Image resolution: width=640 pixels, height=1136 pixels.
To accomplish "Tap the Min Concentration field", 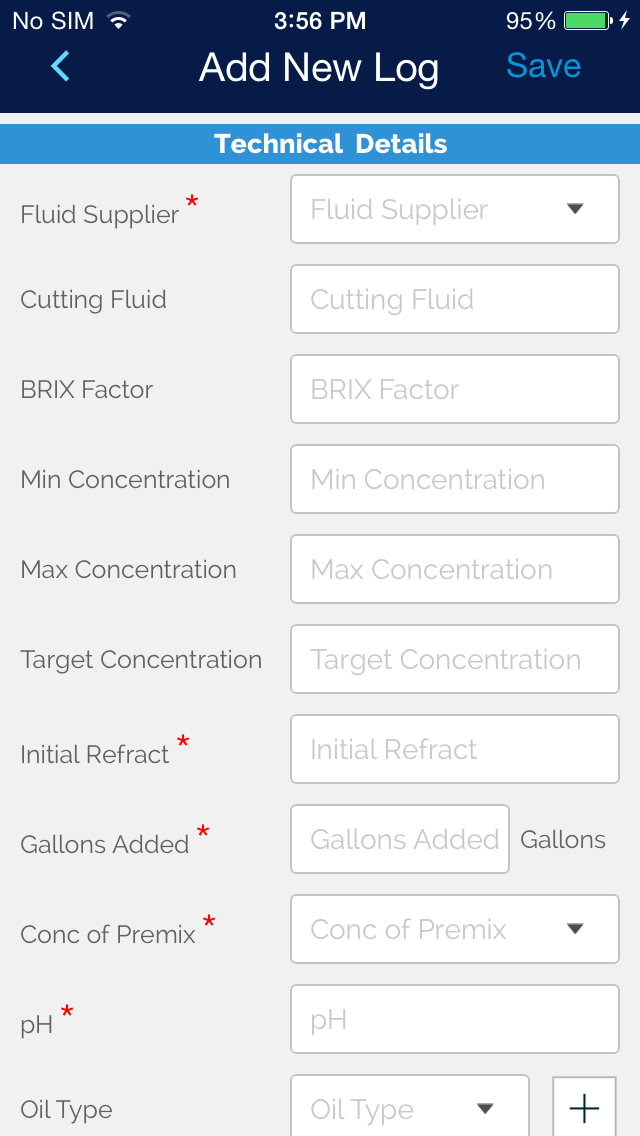I will click(455, 479).
